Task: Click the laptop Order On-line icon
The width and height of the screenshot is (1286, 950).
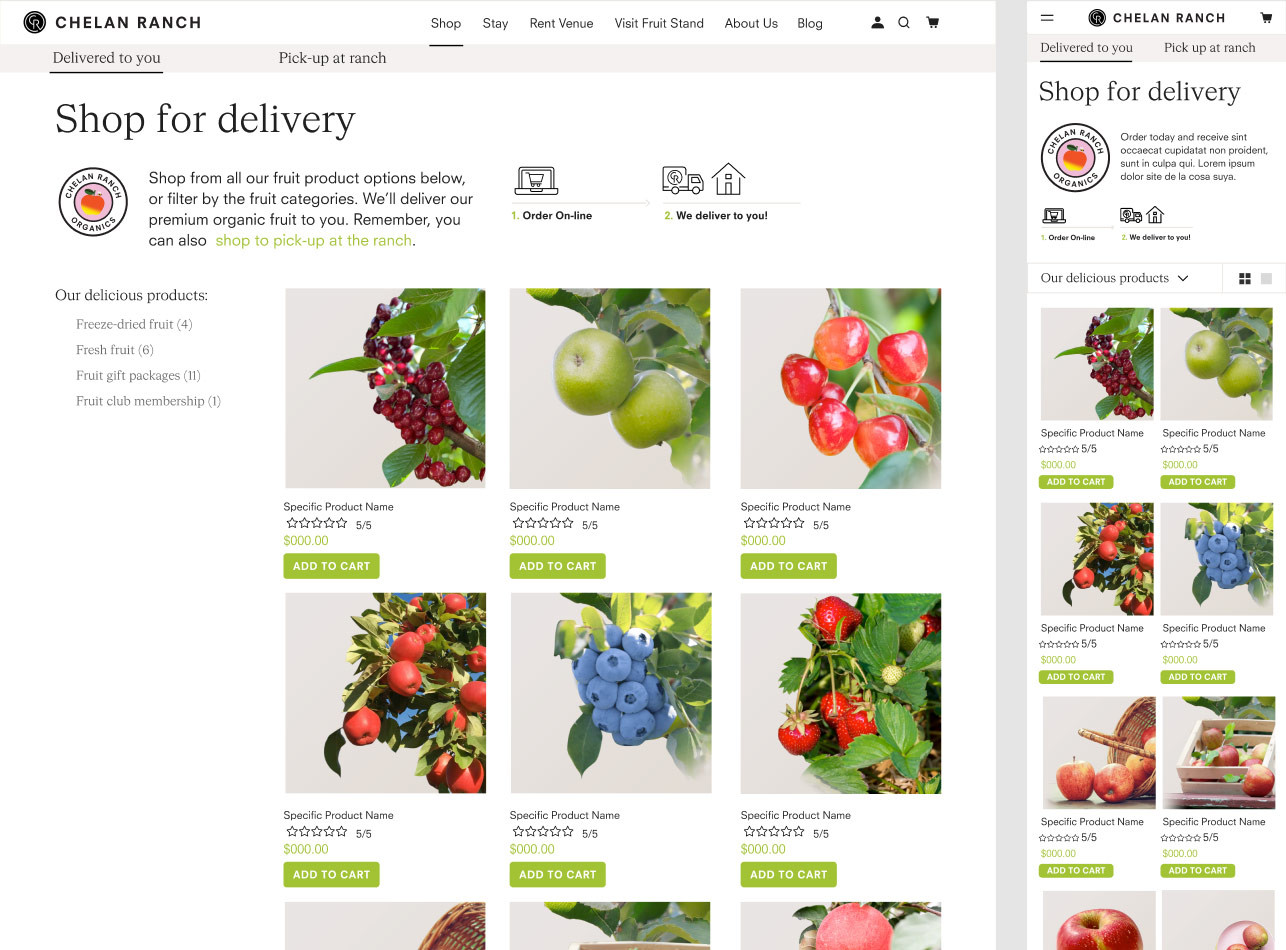Action: click(536, 180)
